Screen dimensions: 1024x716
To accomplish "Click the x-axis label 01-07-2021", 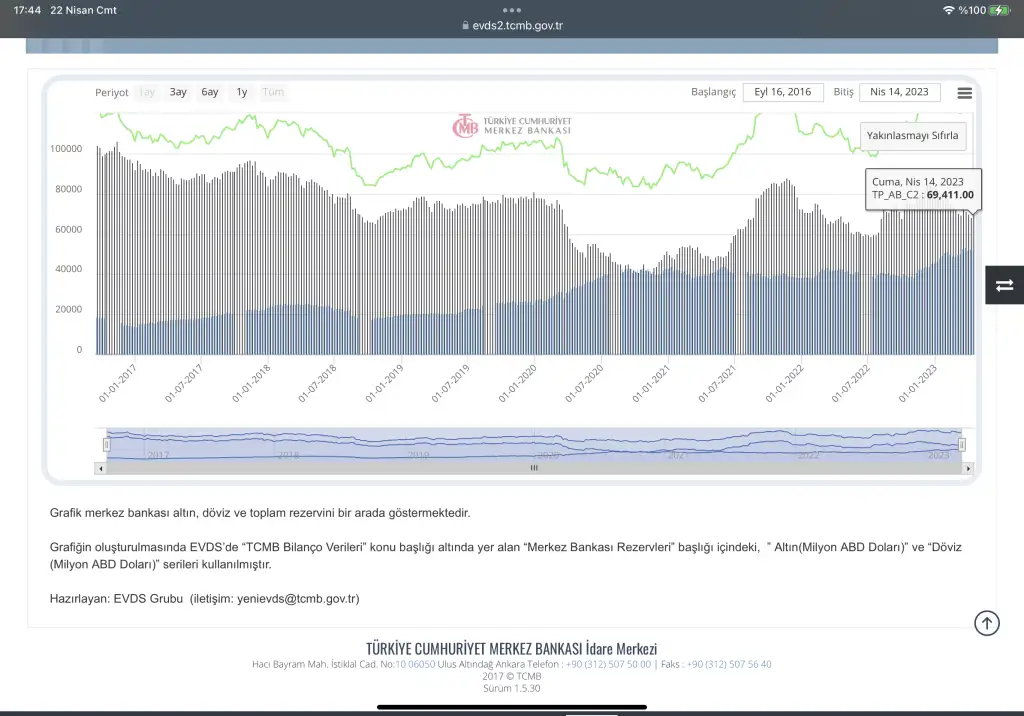I will (x=718, y=383).
